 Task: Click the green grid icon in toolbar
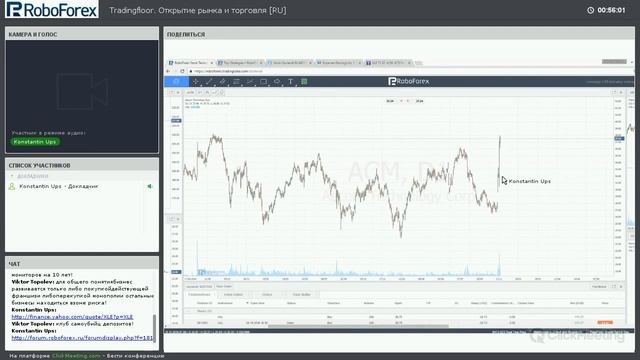tap(304, 82)
